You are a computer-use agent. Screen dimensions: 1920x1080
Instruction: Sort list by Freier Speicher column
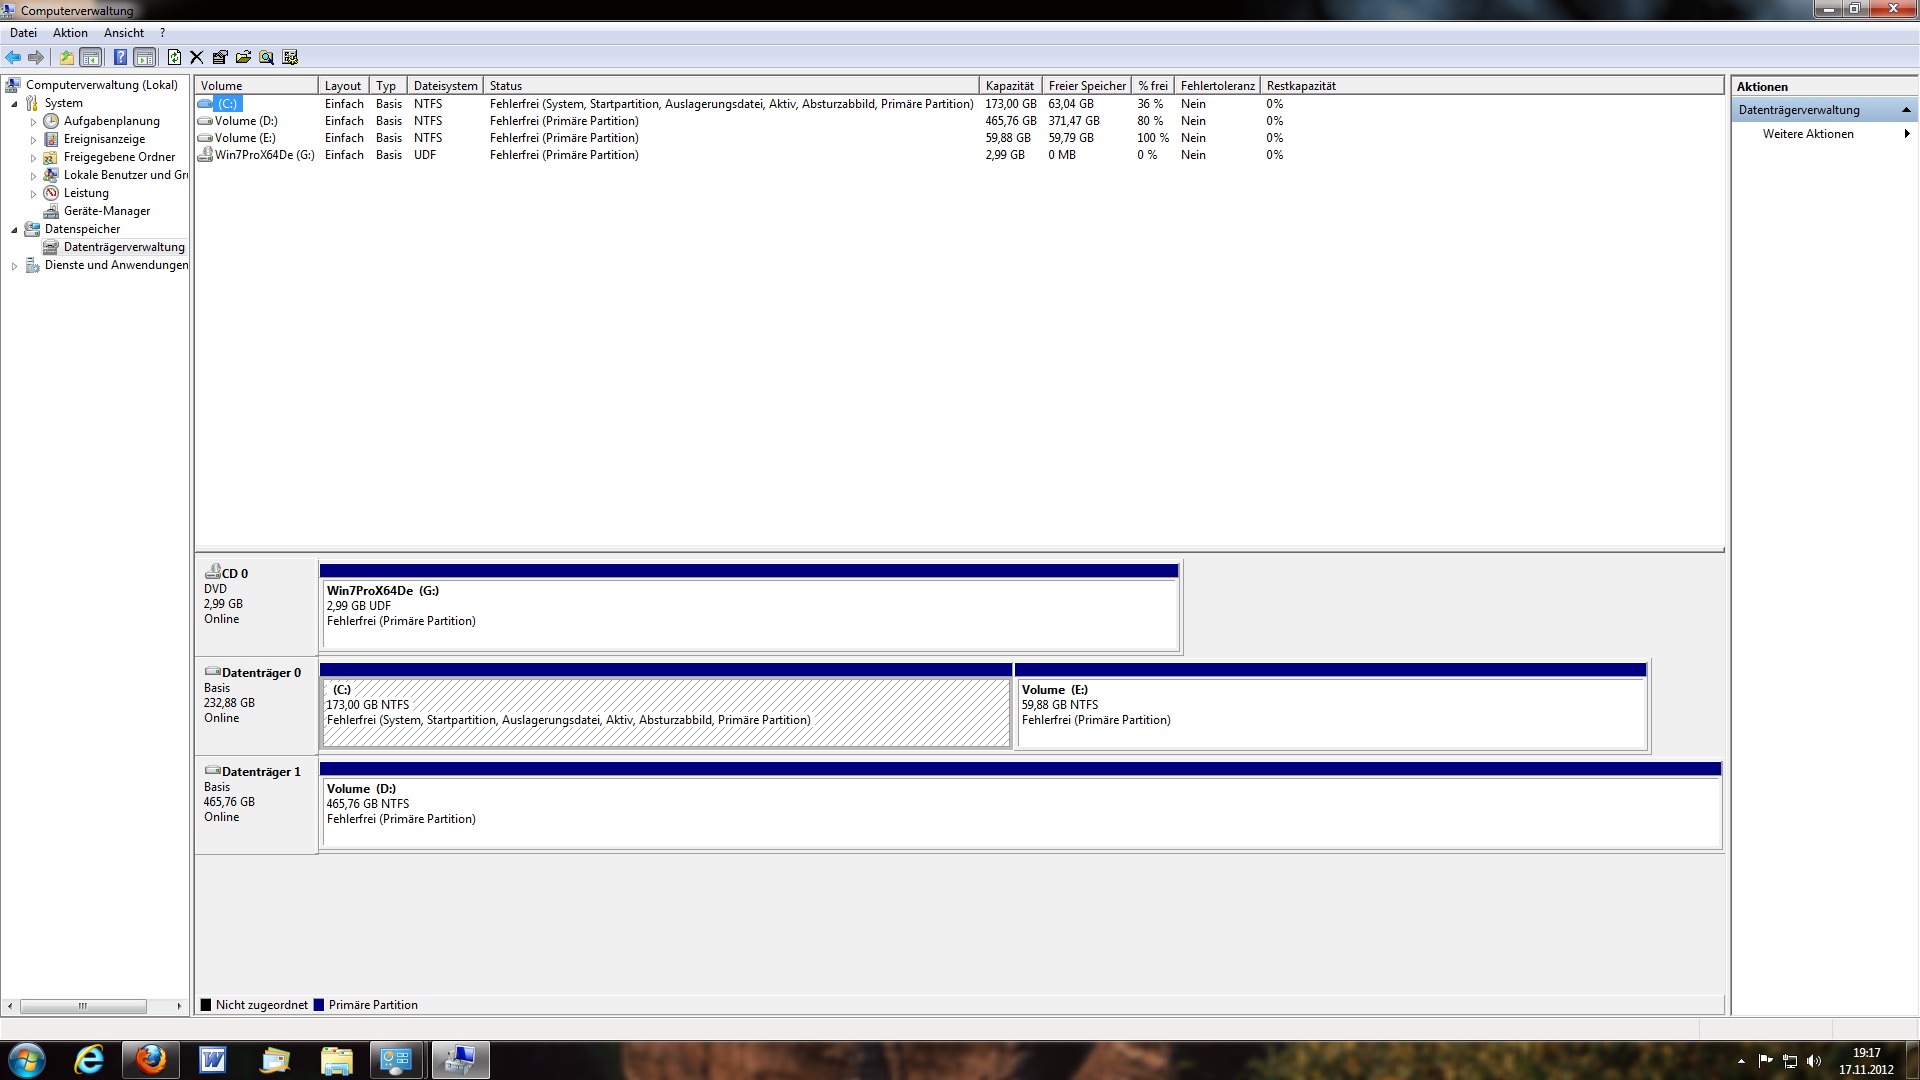tap(1086, 86)
